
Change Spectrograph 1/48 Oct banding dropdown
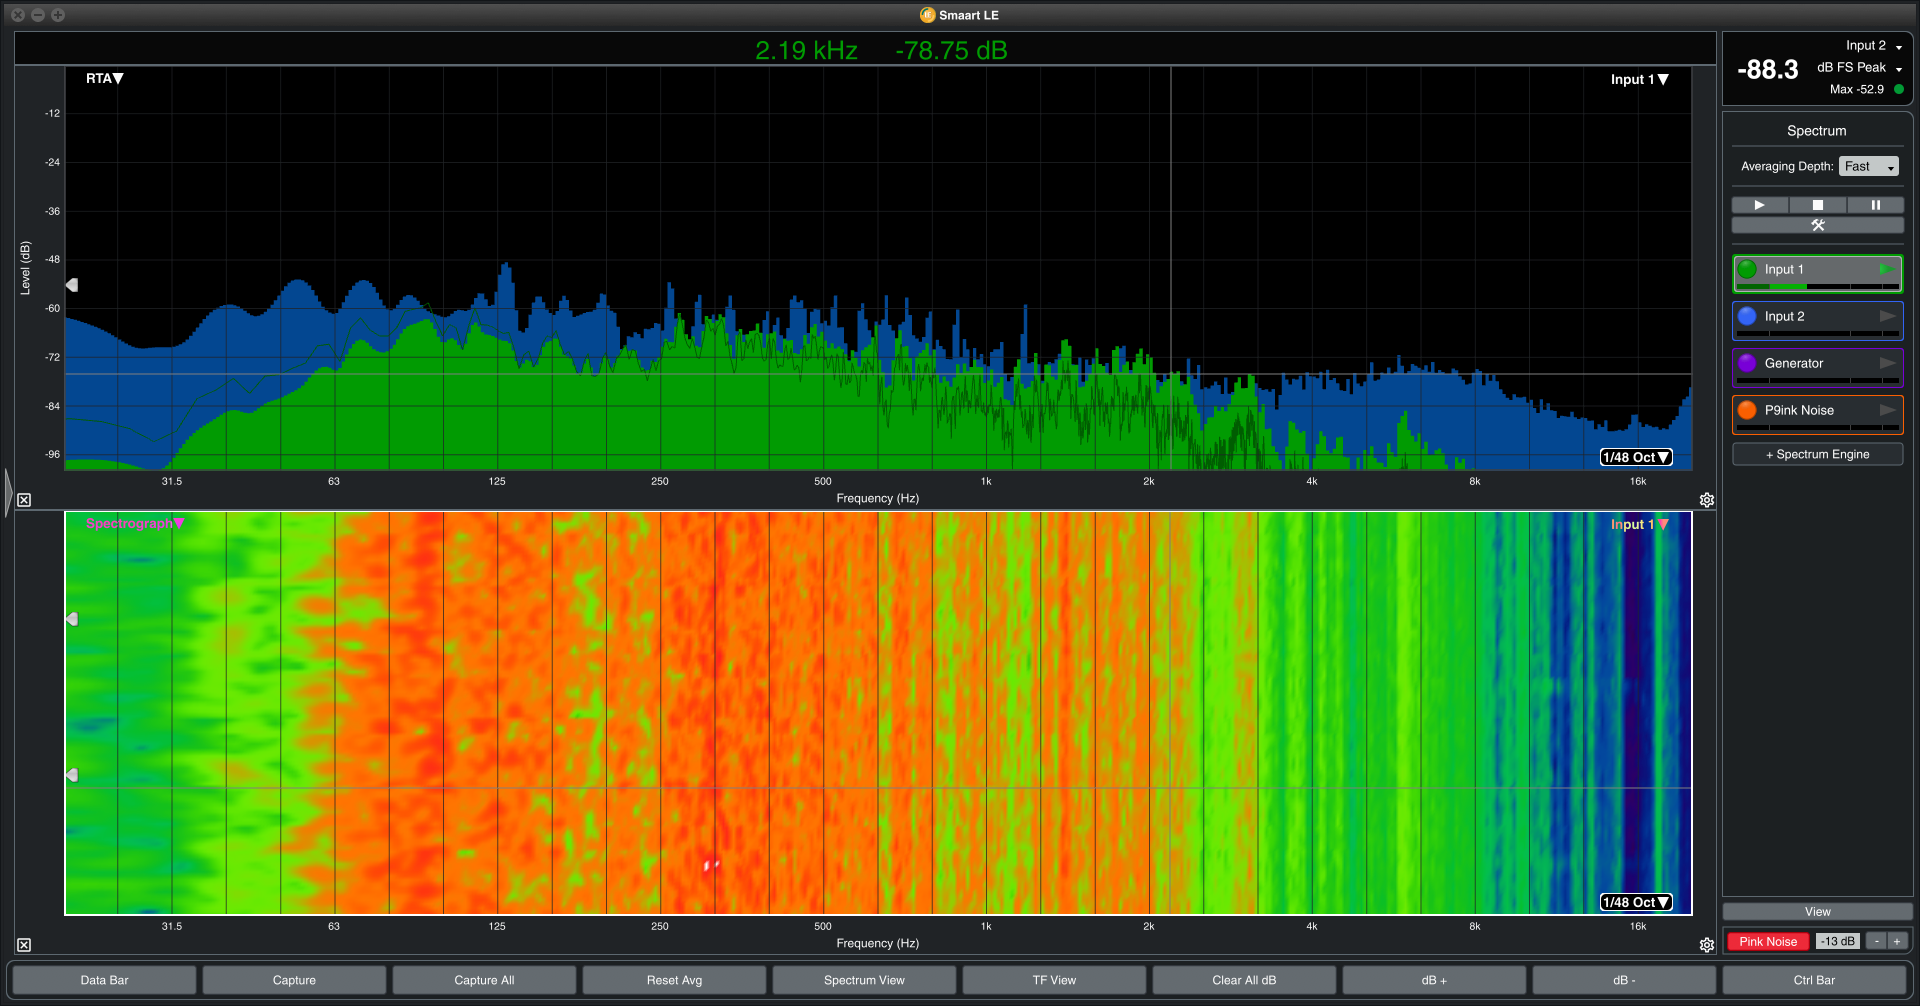coord(1636,902)
